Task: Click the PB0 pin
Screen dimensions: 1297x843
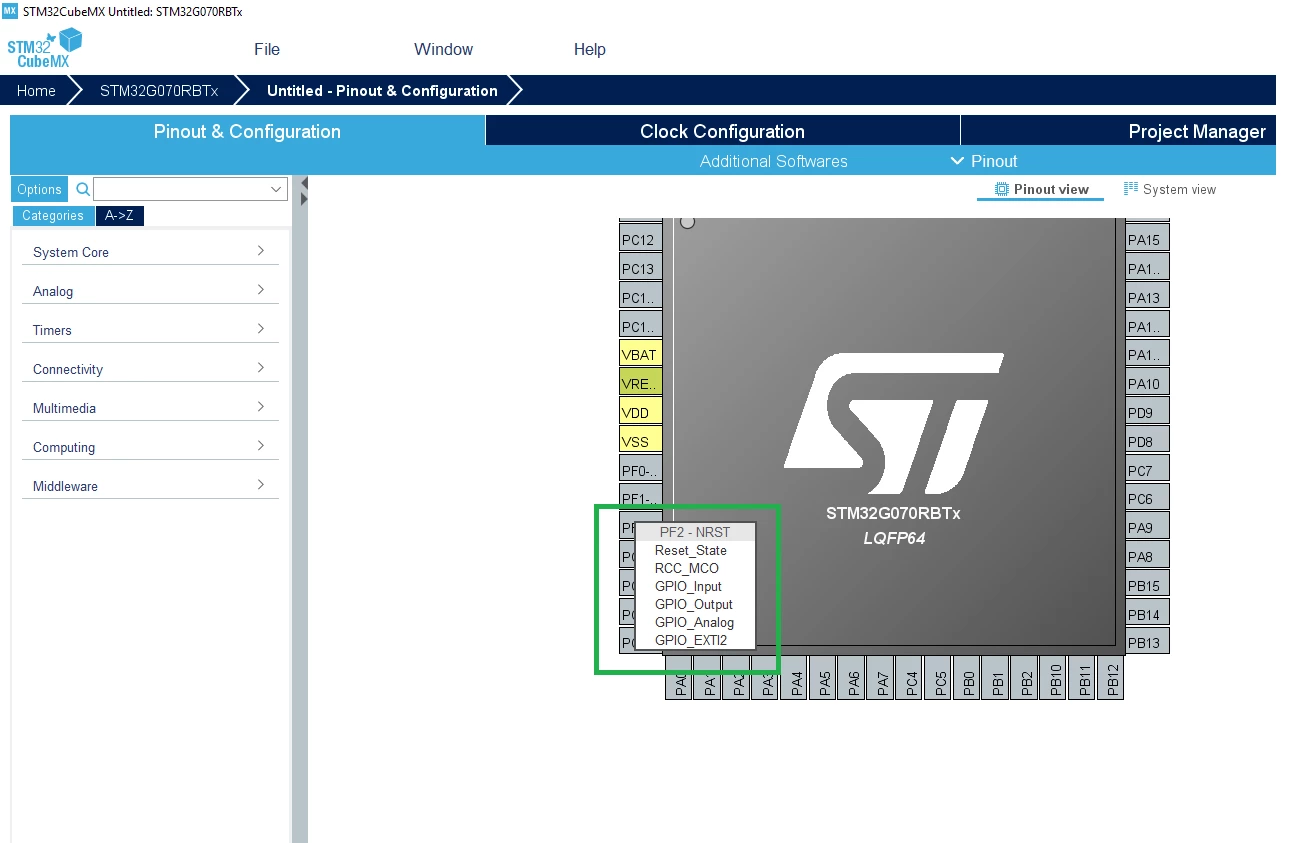Action: [967, 678]
